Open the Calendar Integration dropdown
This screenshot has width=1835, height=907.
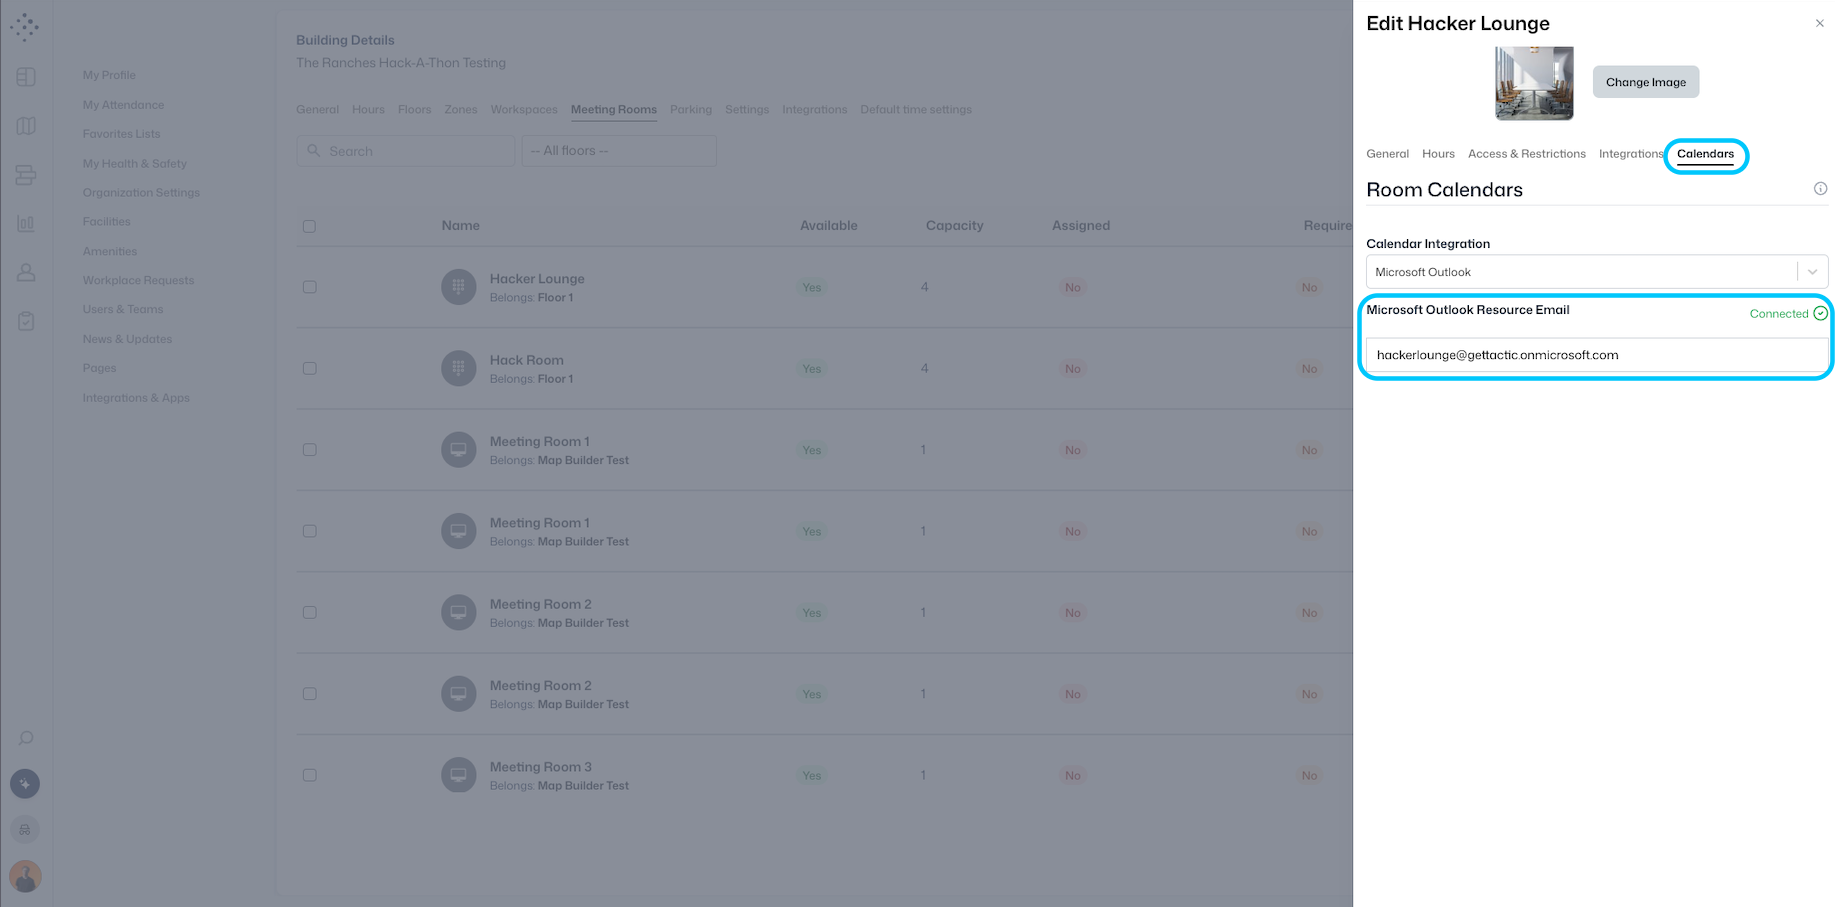(1596, 272)
